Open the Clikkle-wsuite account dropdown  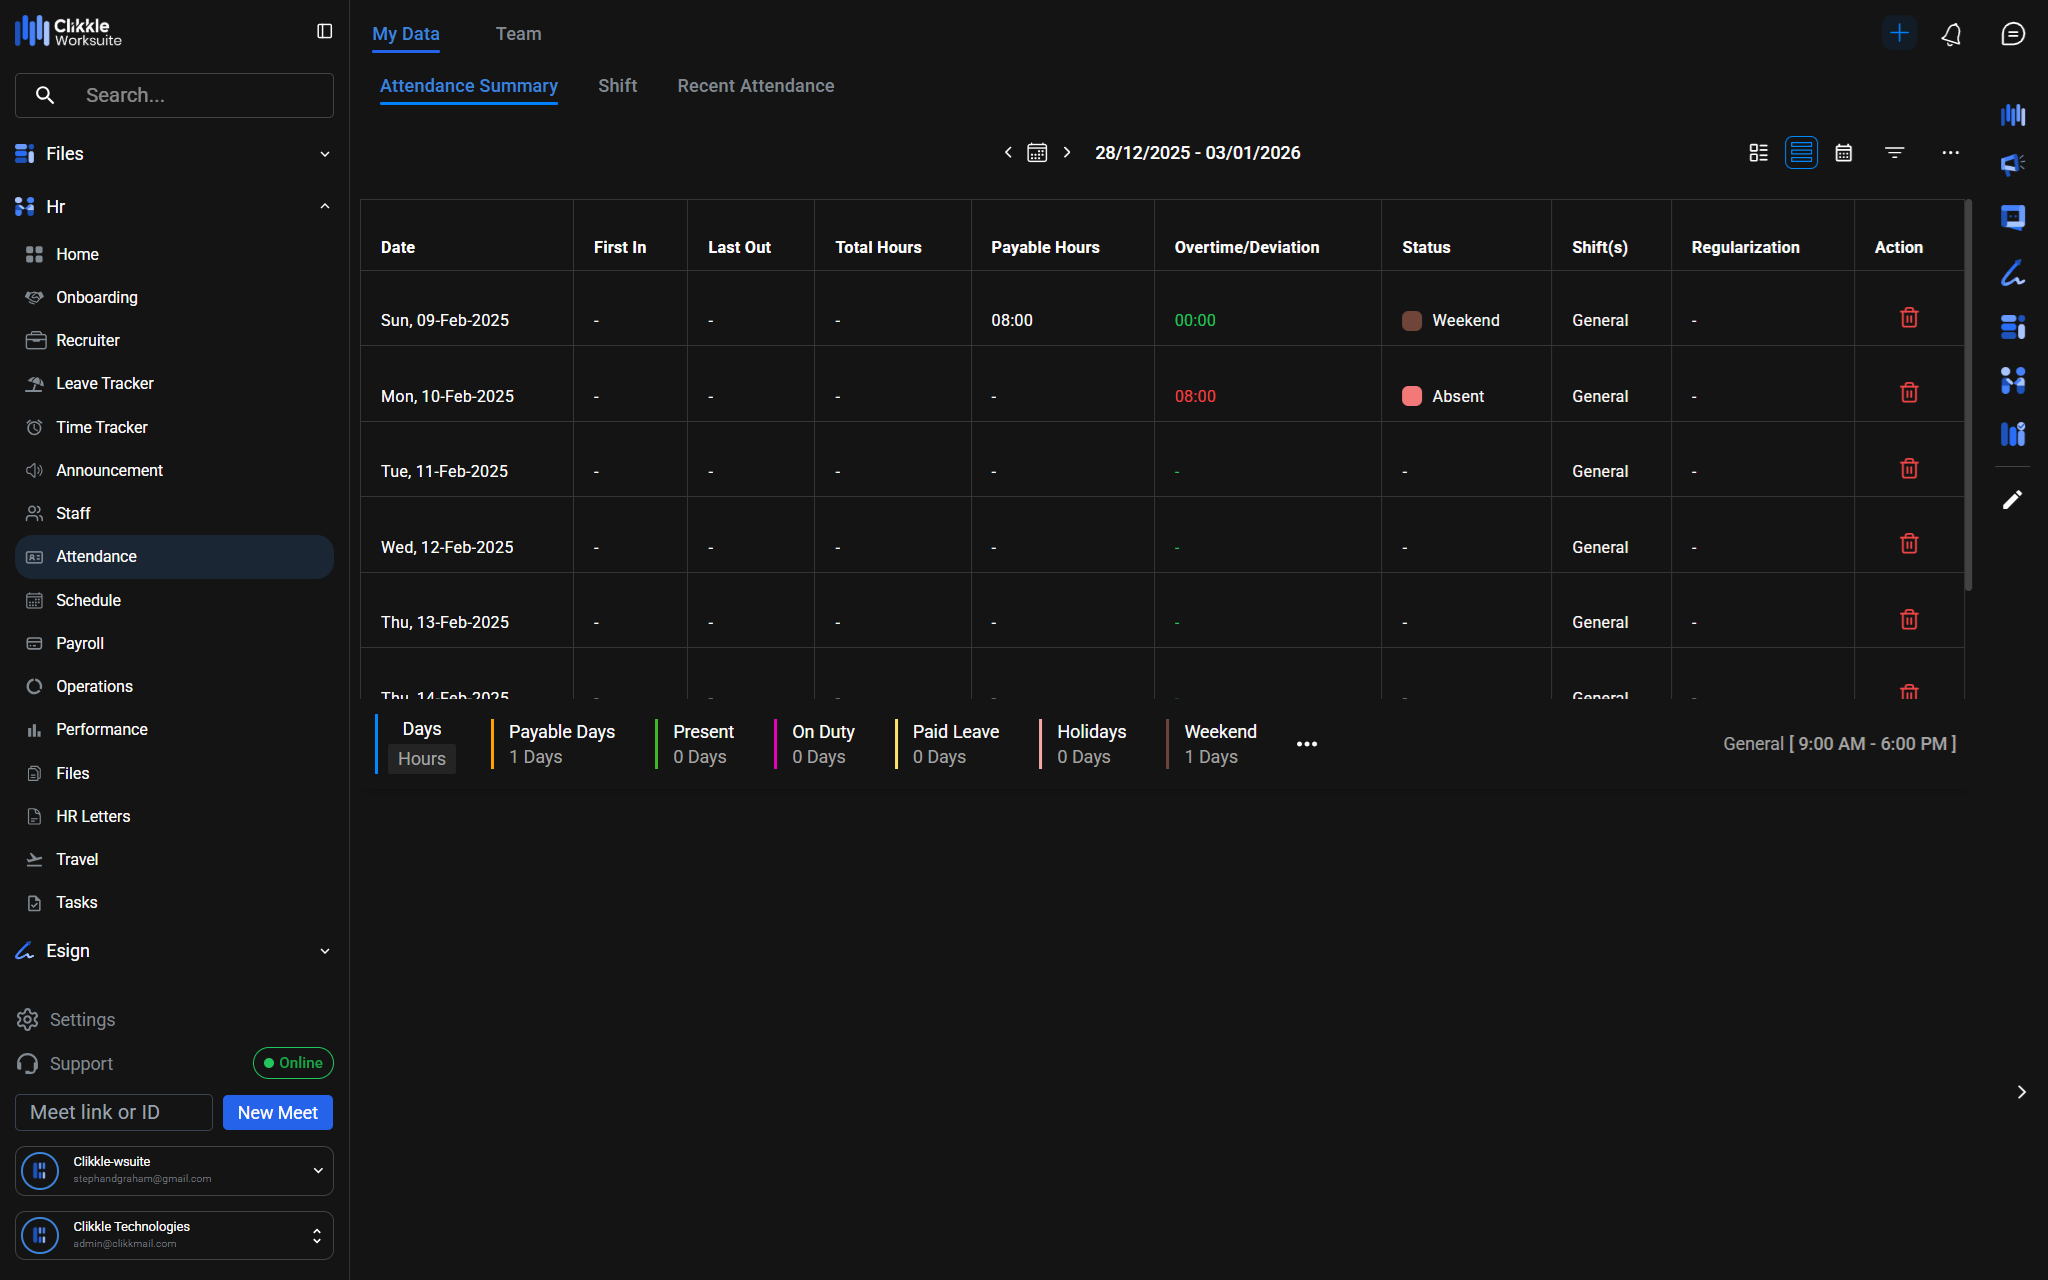click(x=317, y=1170)
